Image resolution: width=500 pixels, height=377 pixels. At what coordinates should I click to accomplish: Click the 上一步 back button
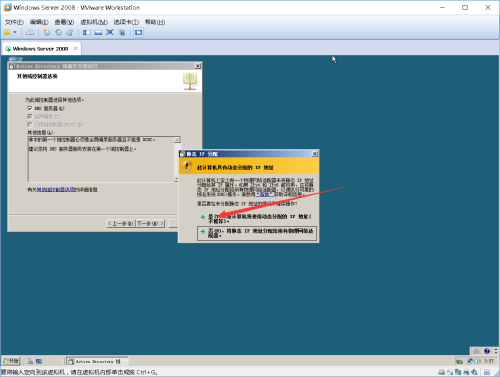point(121,223)
